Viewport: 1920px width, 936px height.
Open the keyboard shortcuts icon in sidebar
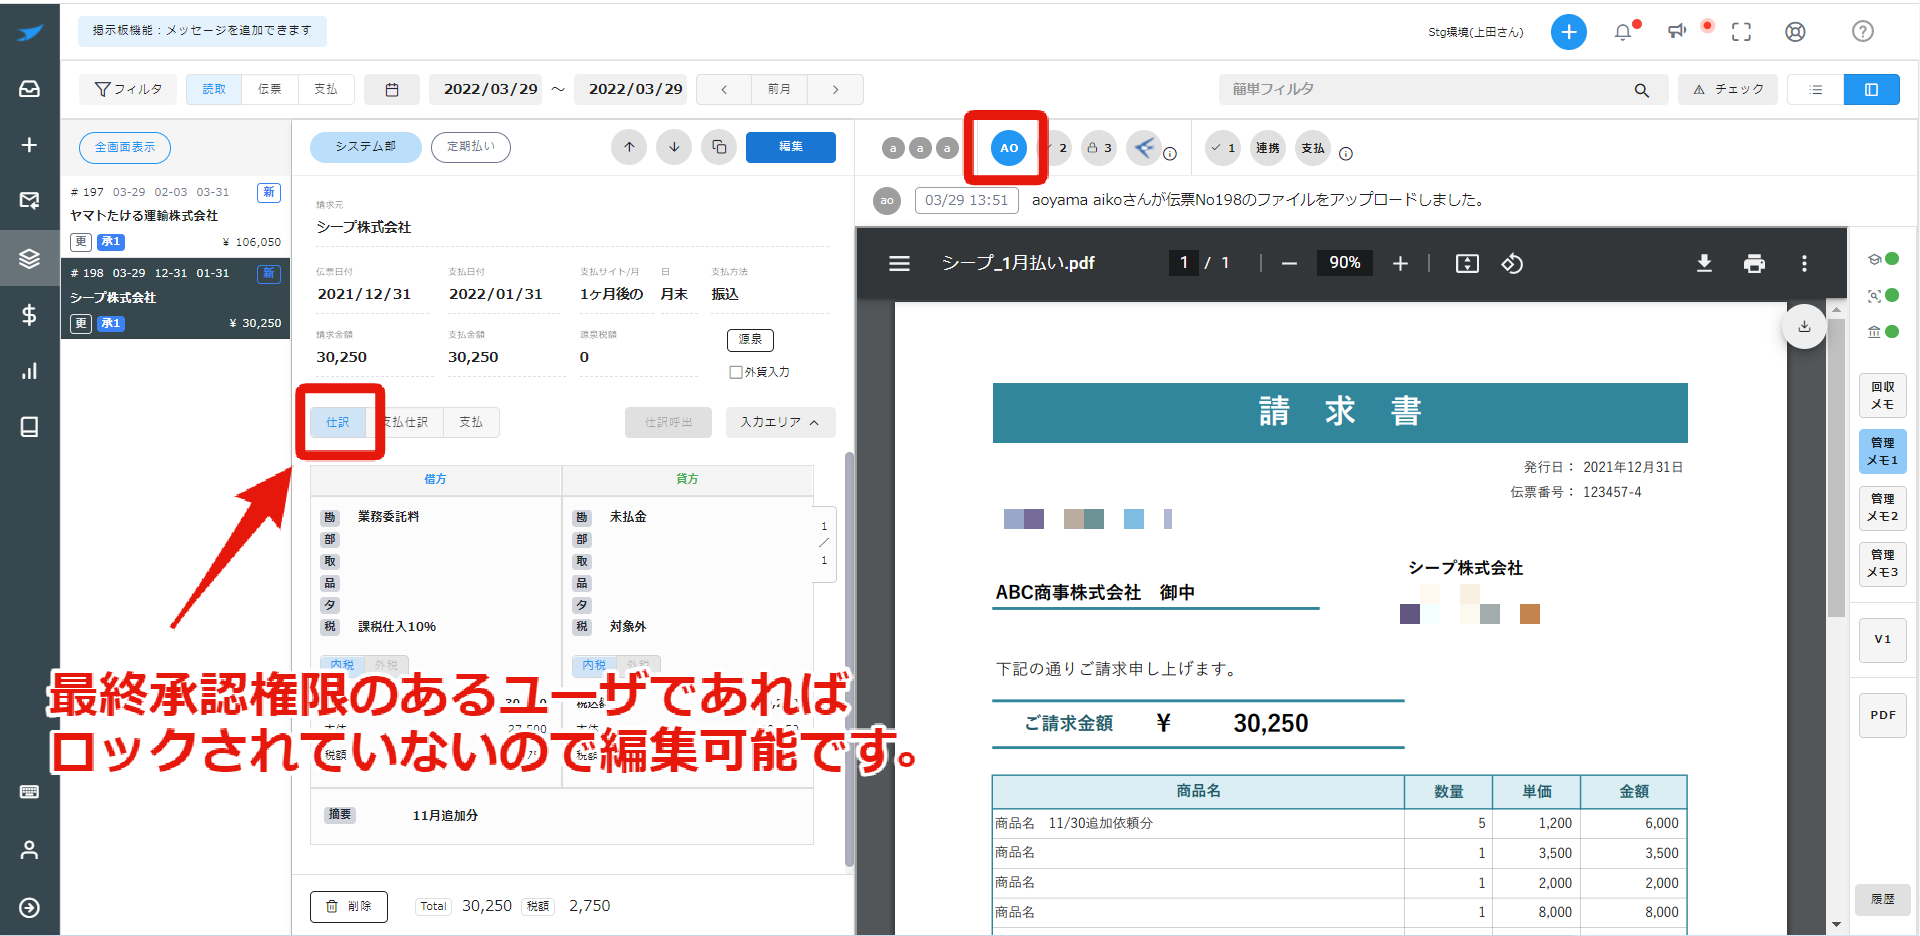[x=29, y=792]
